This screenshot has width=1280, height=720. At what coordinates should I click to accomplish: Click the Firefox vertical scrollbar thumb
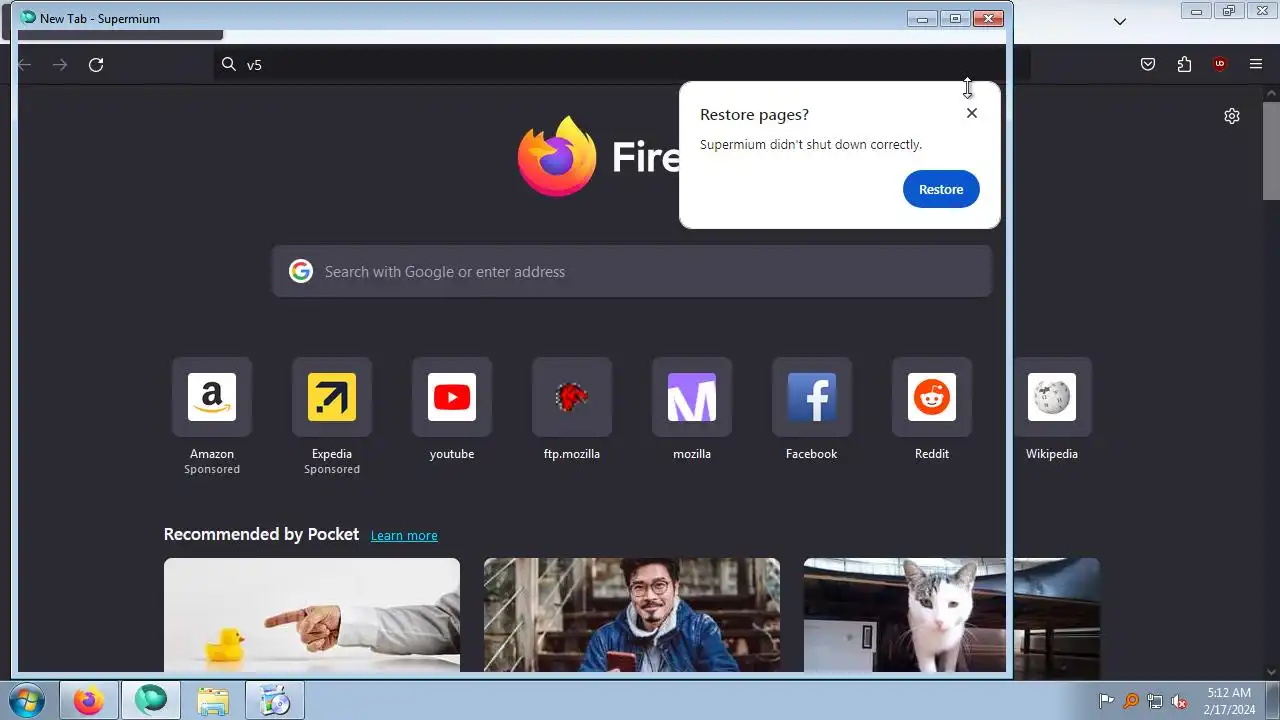(x=1271, y=150)
